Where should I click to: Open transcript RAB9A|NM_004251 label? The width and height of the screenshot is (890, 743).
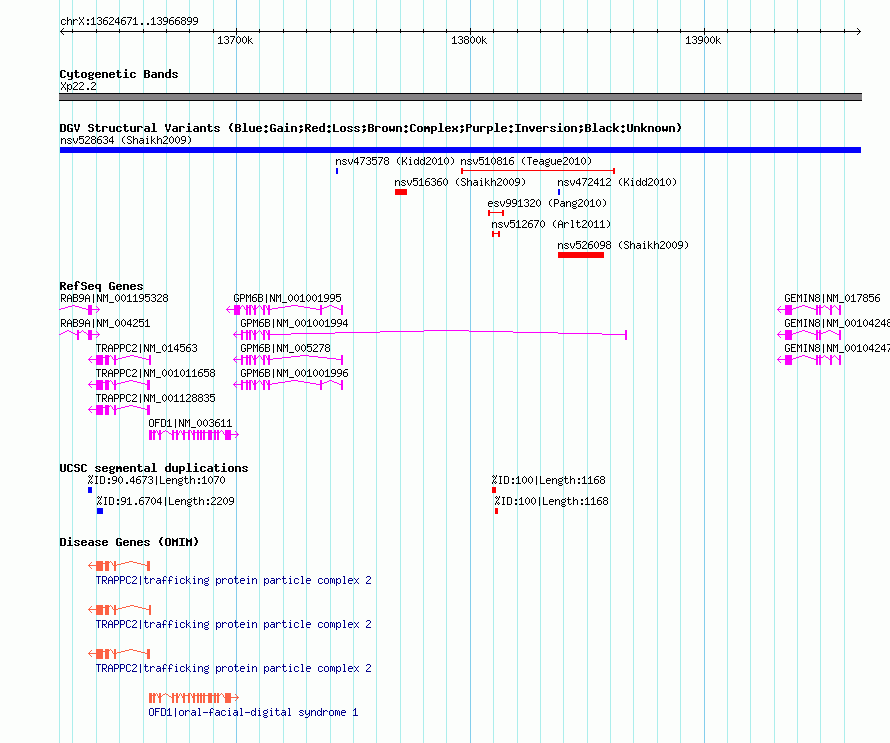(105, 324)
